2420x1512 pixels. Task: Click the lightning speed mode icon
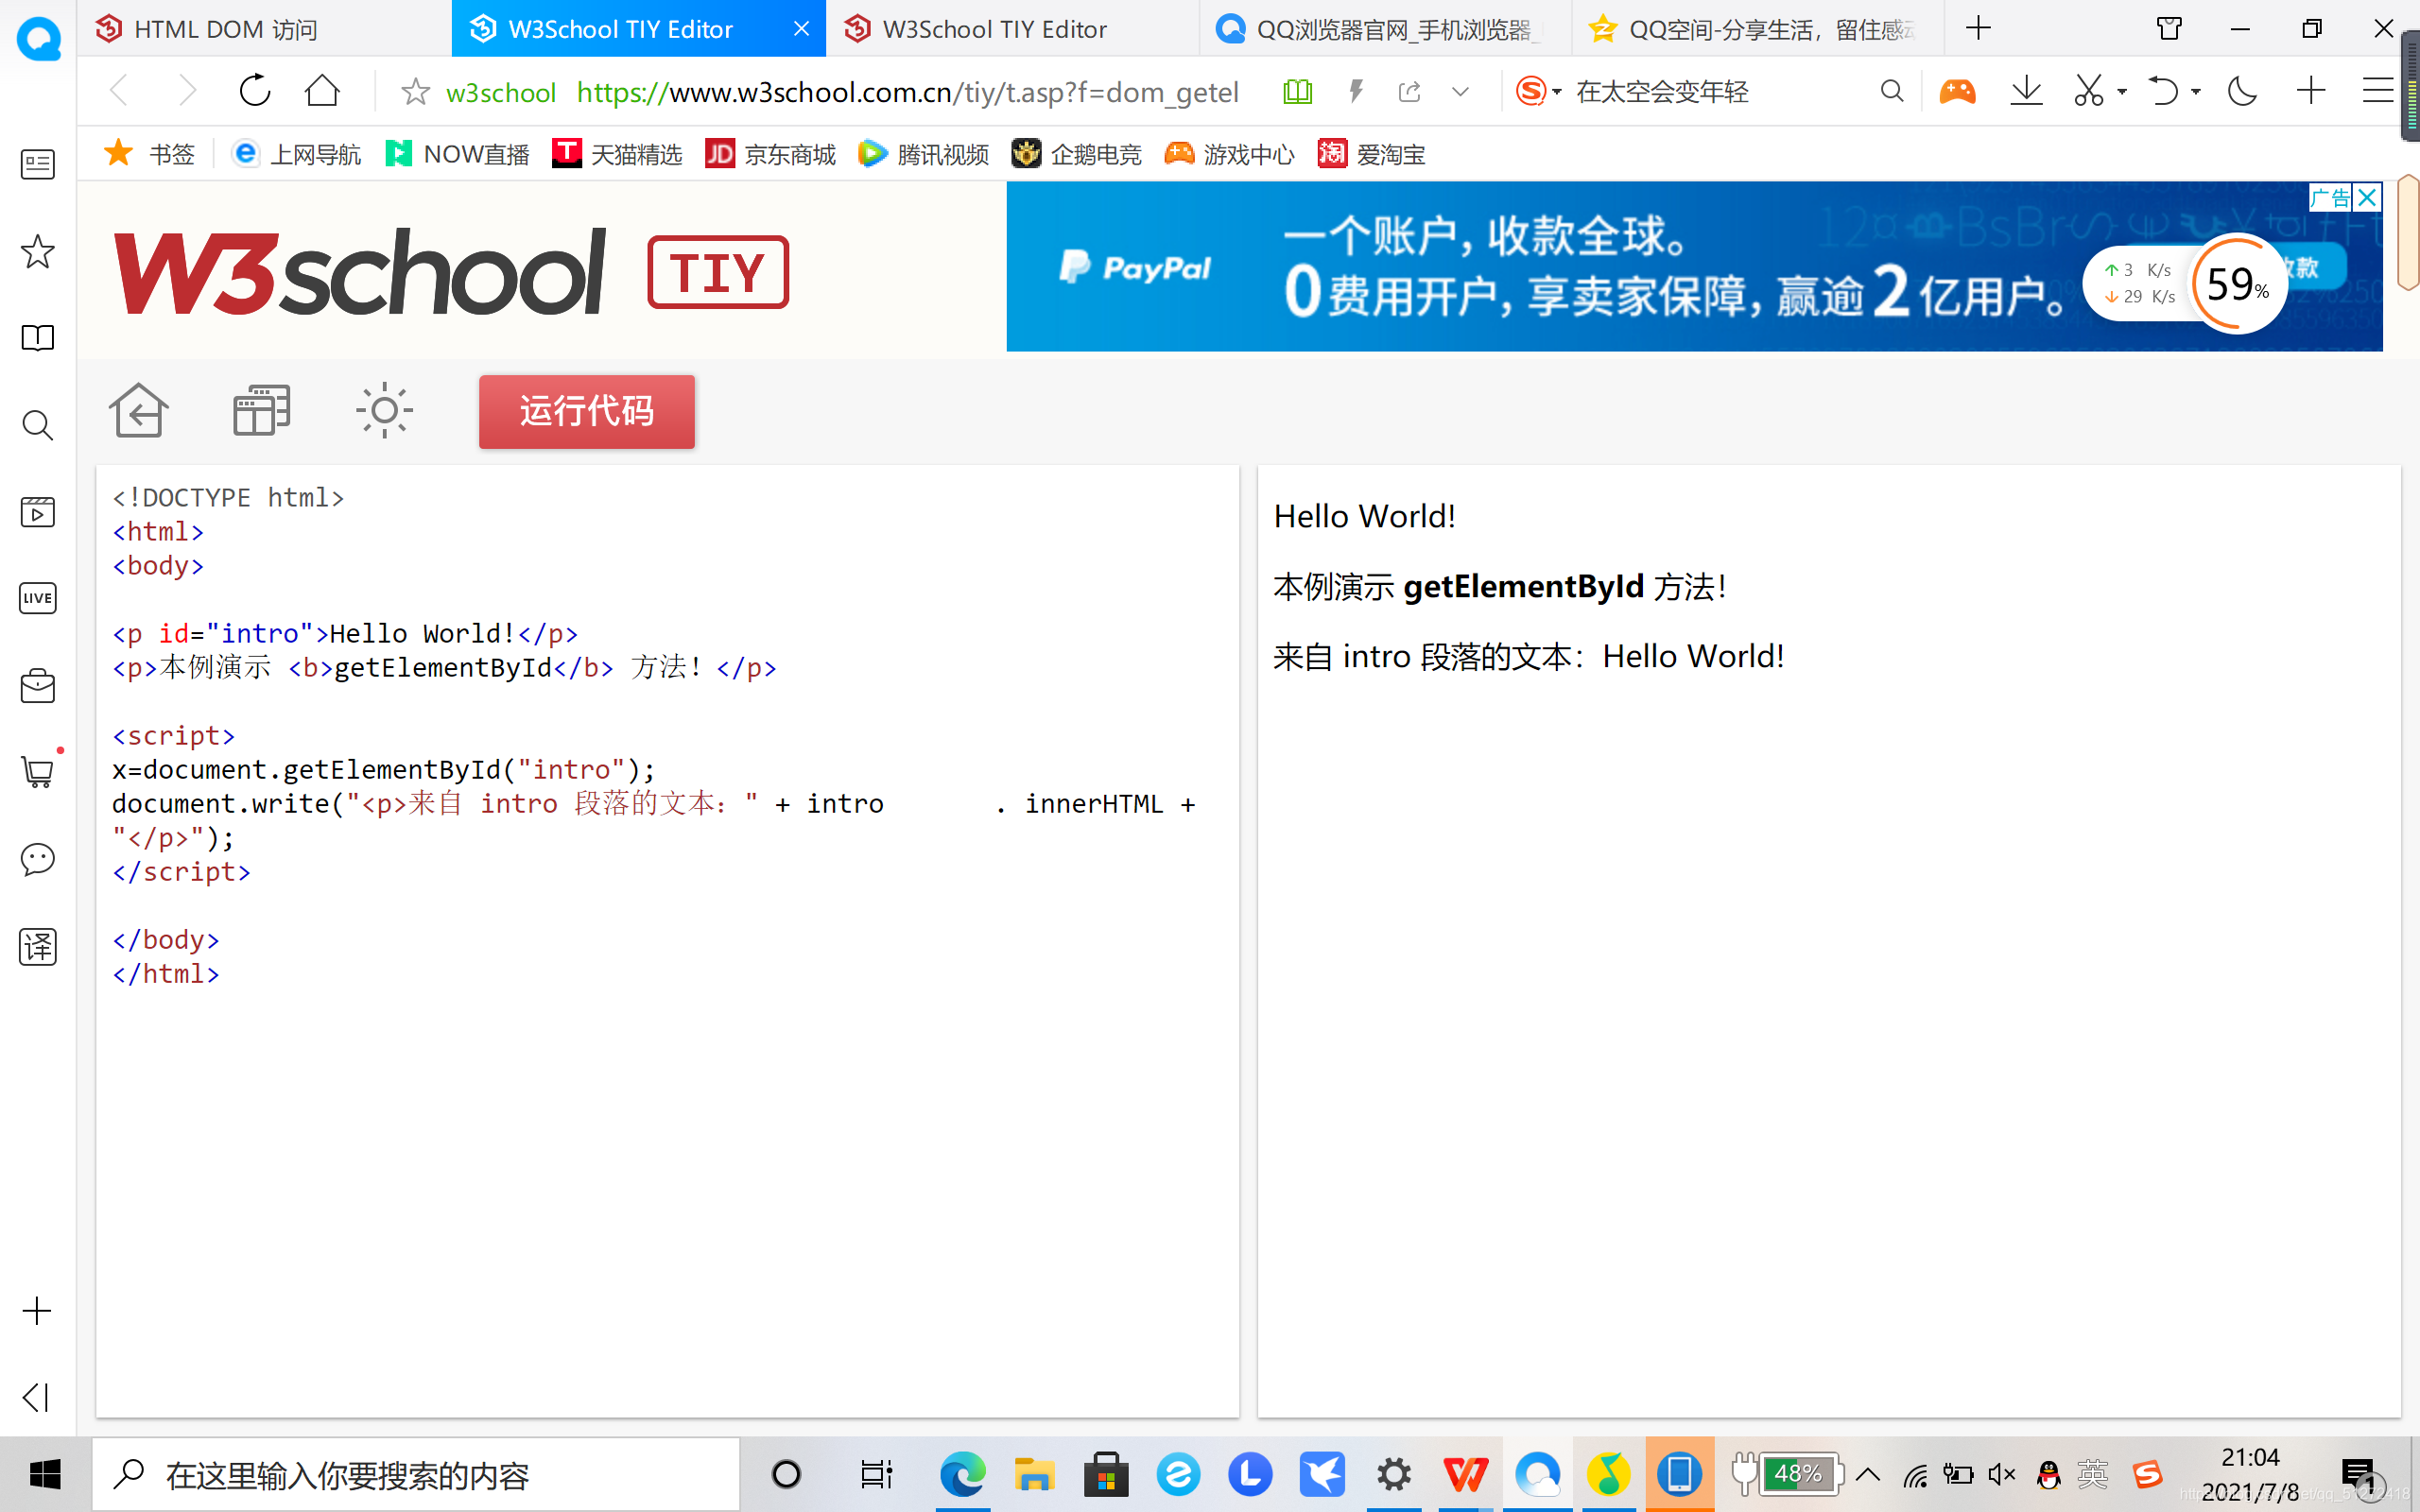1355,92
